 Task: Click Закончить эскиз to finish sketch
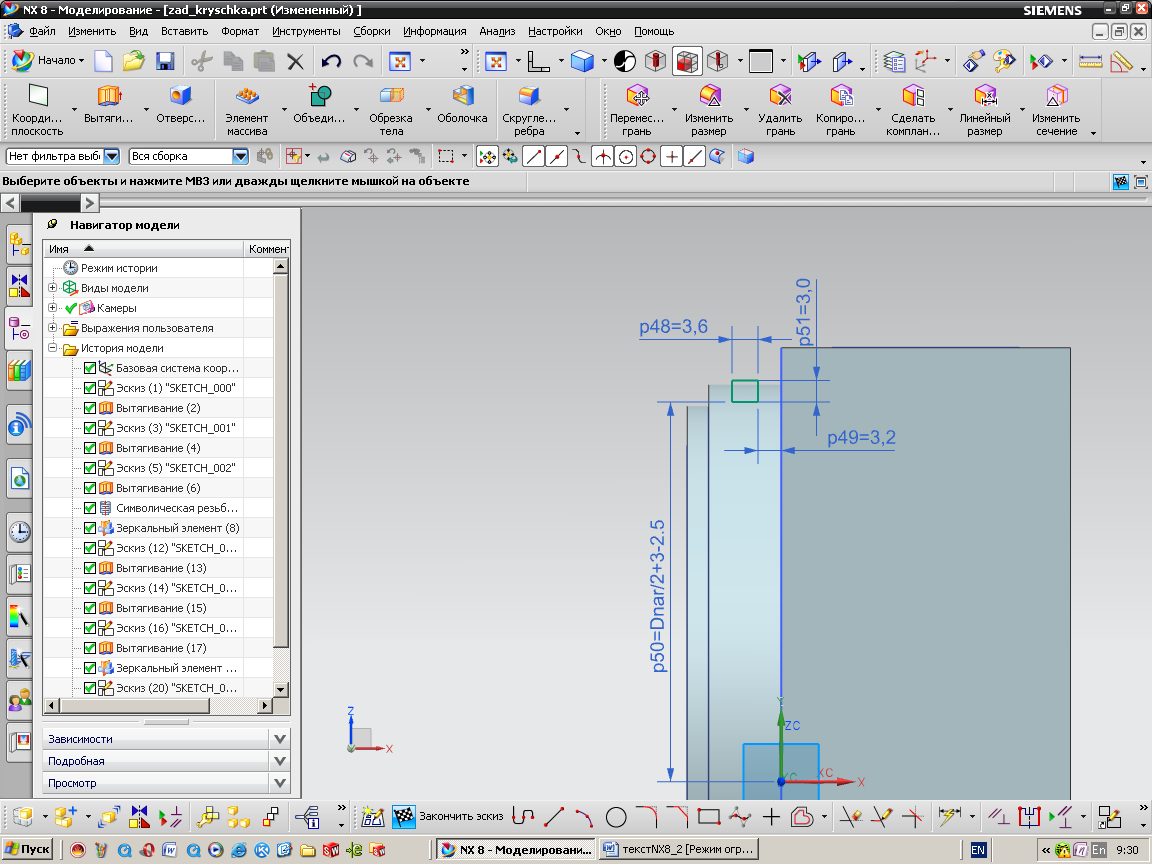448,816
